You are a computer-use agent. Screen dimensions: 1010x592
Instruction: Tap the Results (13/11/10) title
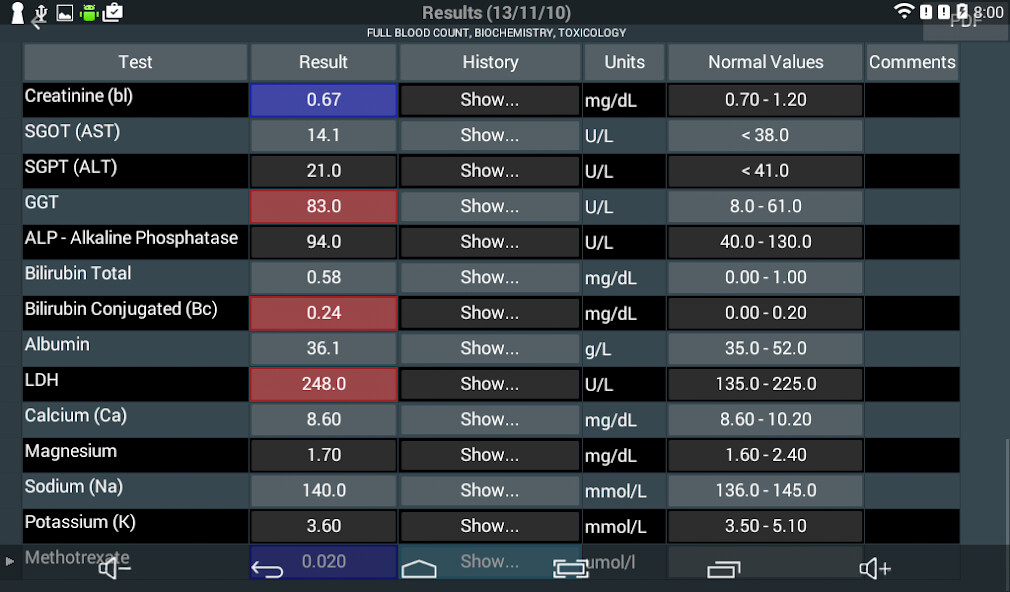click(x=496, y=13)
